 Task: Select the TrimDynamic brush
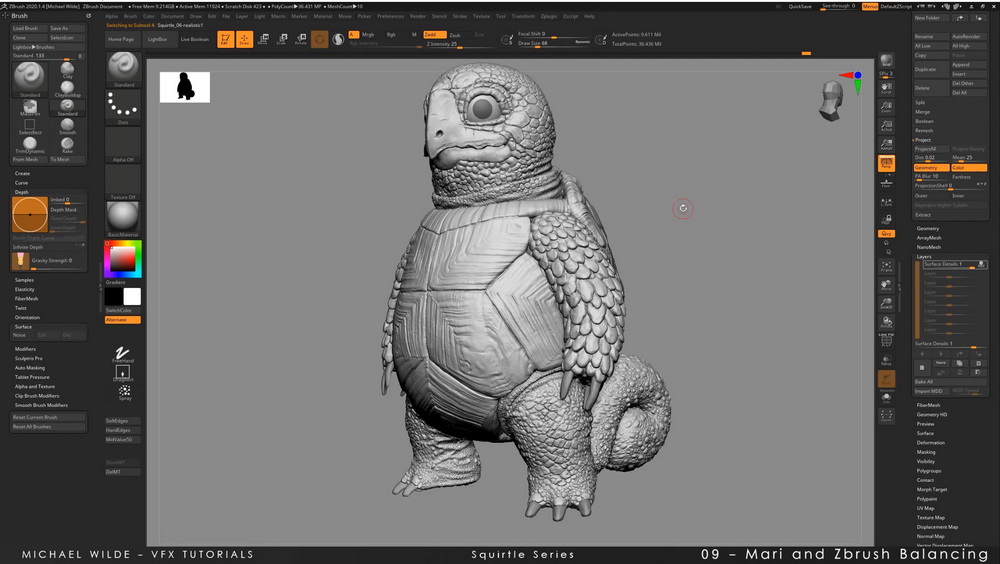click(x=29, y=145)
